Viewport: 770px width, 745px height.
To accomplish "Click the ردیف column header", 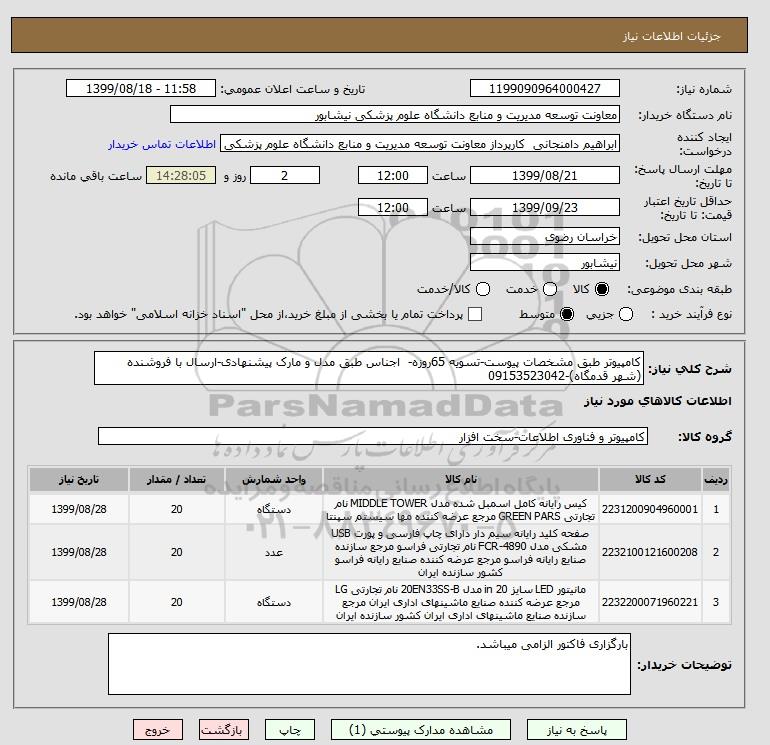I will point(716,479).
